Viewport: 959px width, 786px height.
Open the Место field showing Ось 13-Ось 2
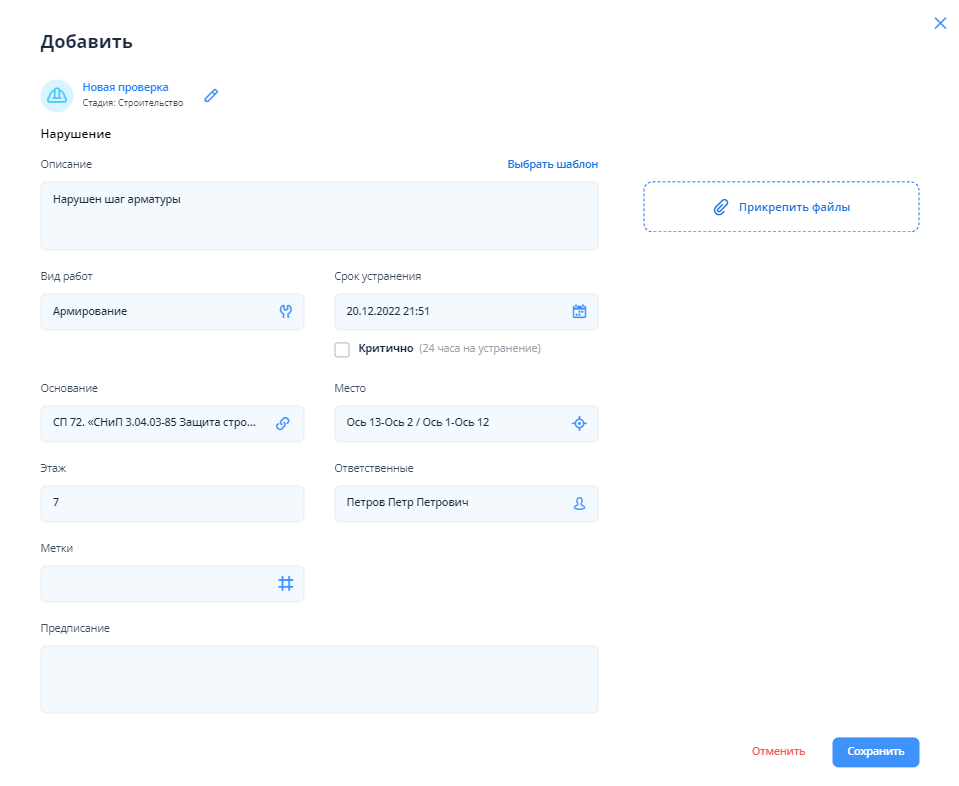click(450, 423)
